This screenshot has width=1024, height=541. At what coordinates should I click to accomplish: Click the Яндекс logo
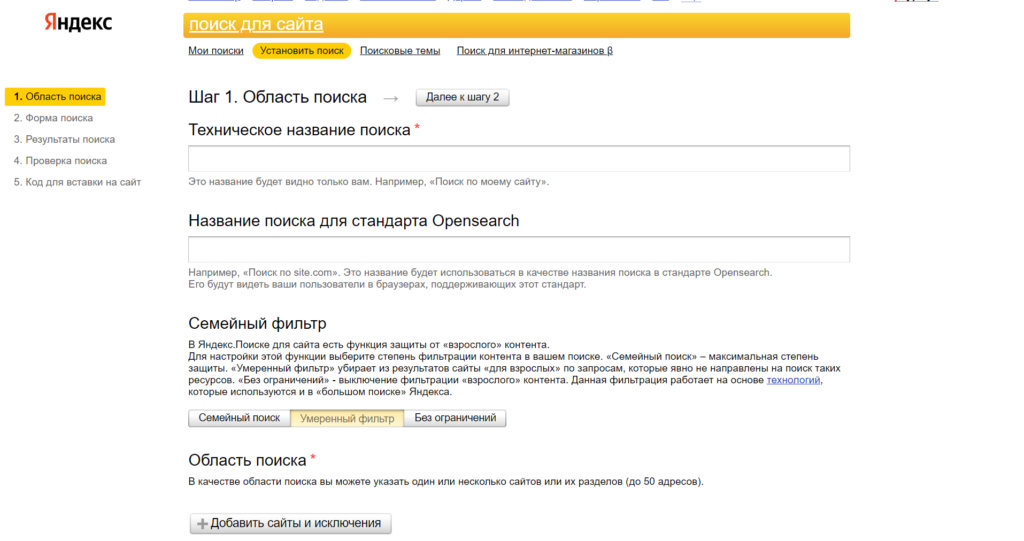(x=78, y=22)
